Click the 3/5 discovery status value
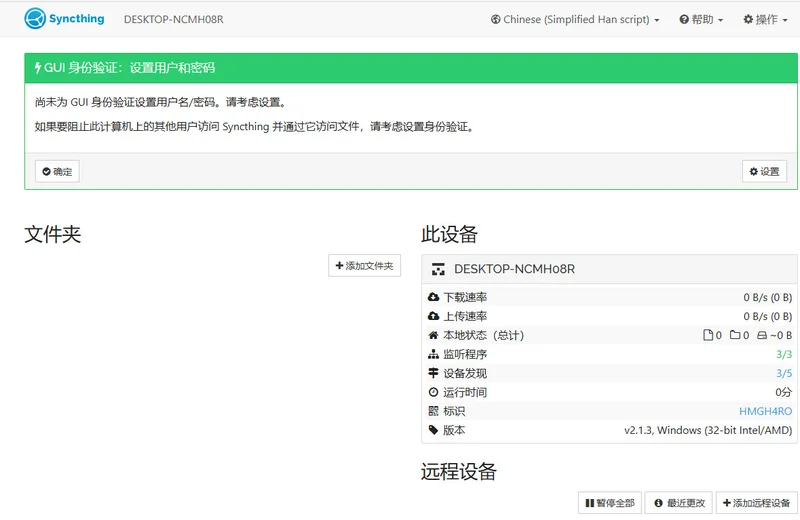 pyautogui.click(x=784, y=373)
